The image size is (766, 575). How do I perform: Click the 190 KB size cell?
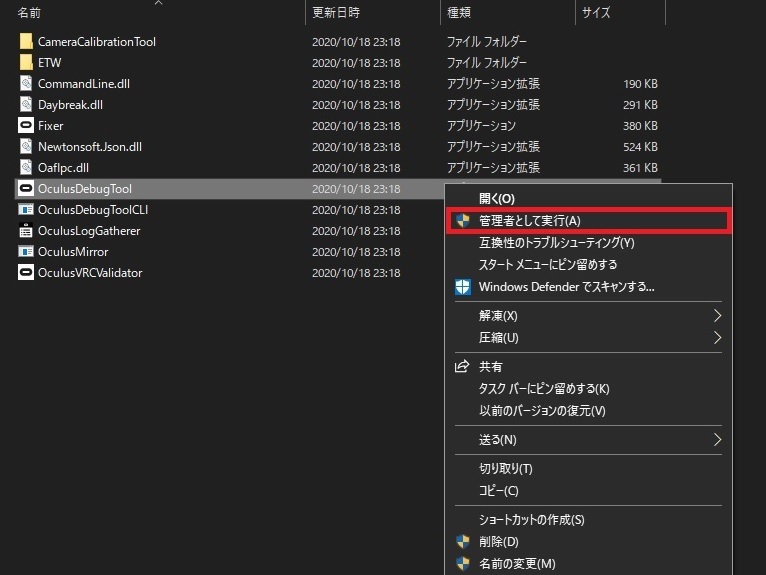click(x=640, y=84)
